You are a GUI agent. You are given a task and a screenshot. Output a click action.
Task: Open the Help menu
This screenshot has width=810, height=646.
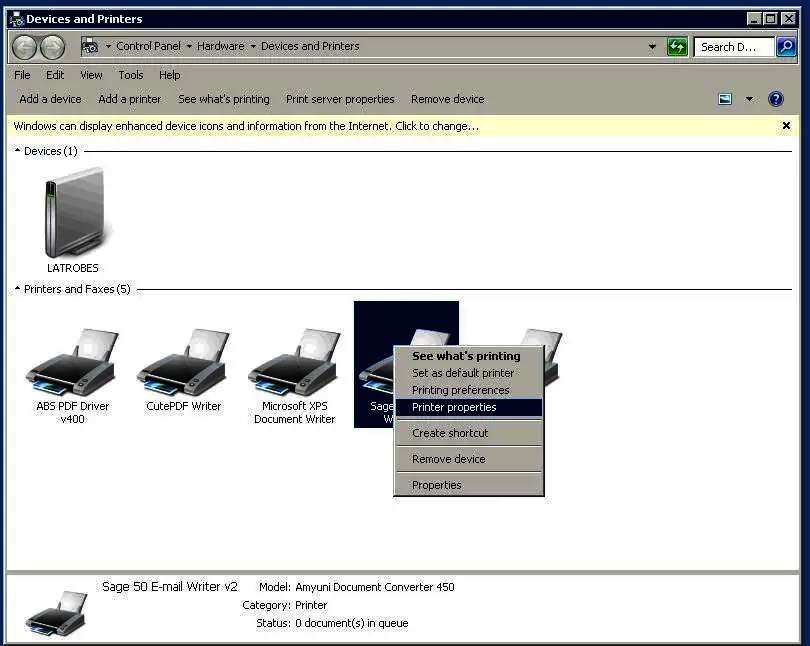(x=169, y=75)
